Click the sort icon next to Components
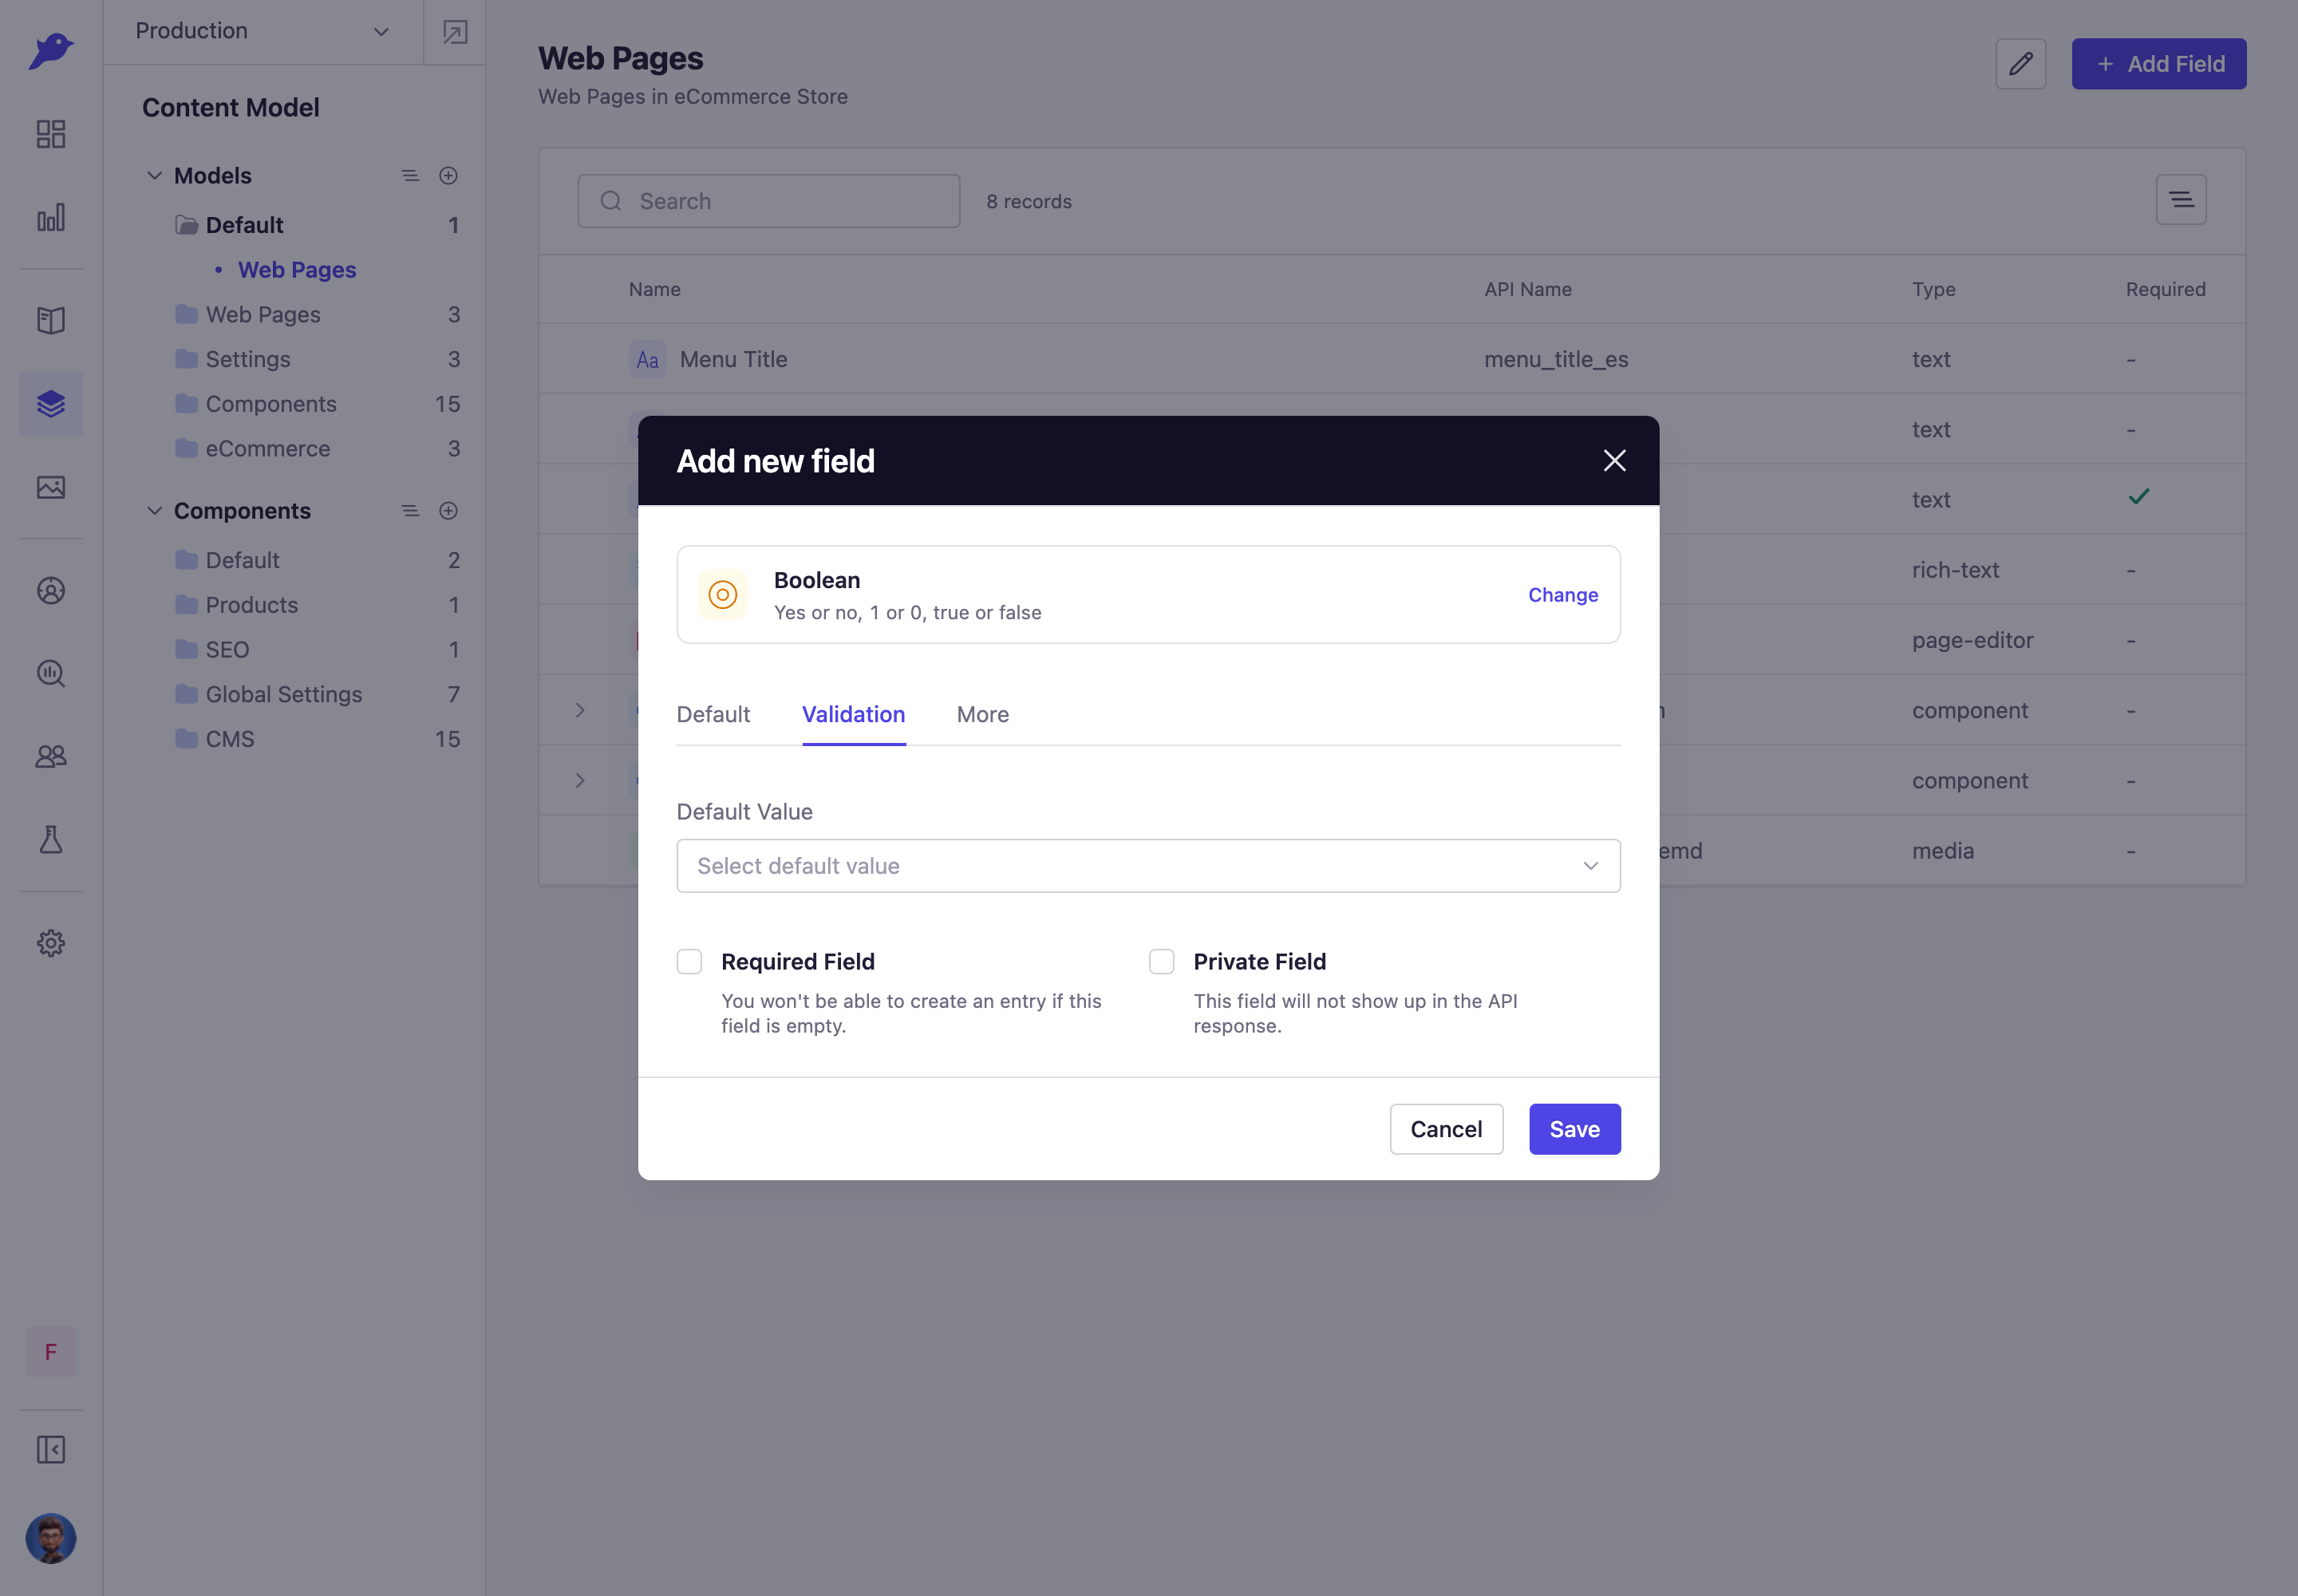 click(410, 511)
